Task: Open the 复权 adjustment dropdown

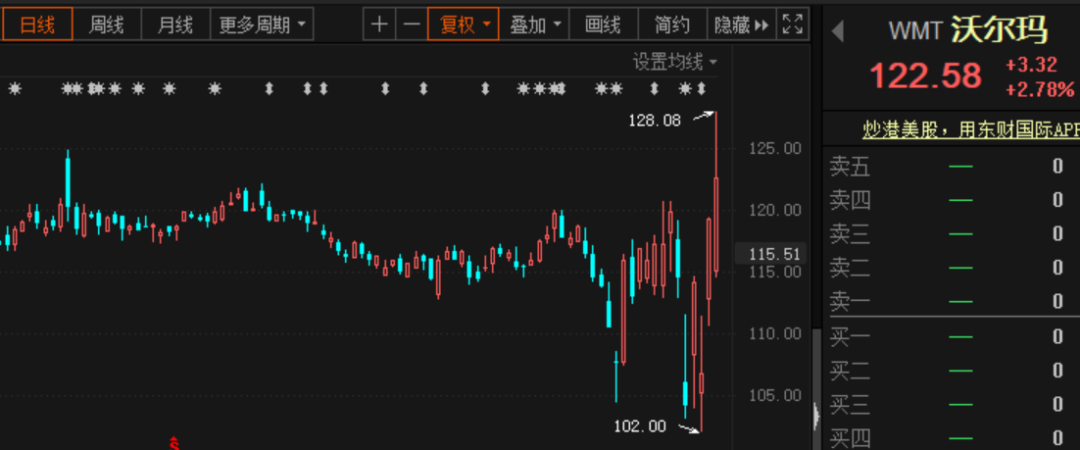Action: (x=464, y=25)
